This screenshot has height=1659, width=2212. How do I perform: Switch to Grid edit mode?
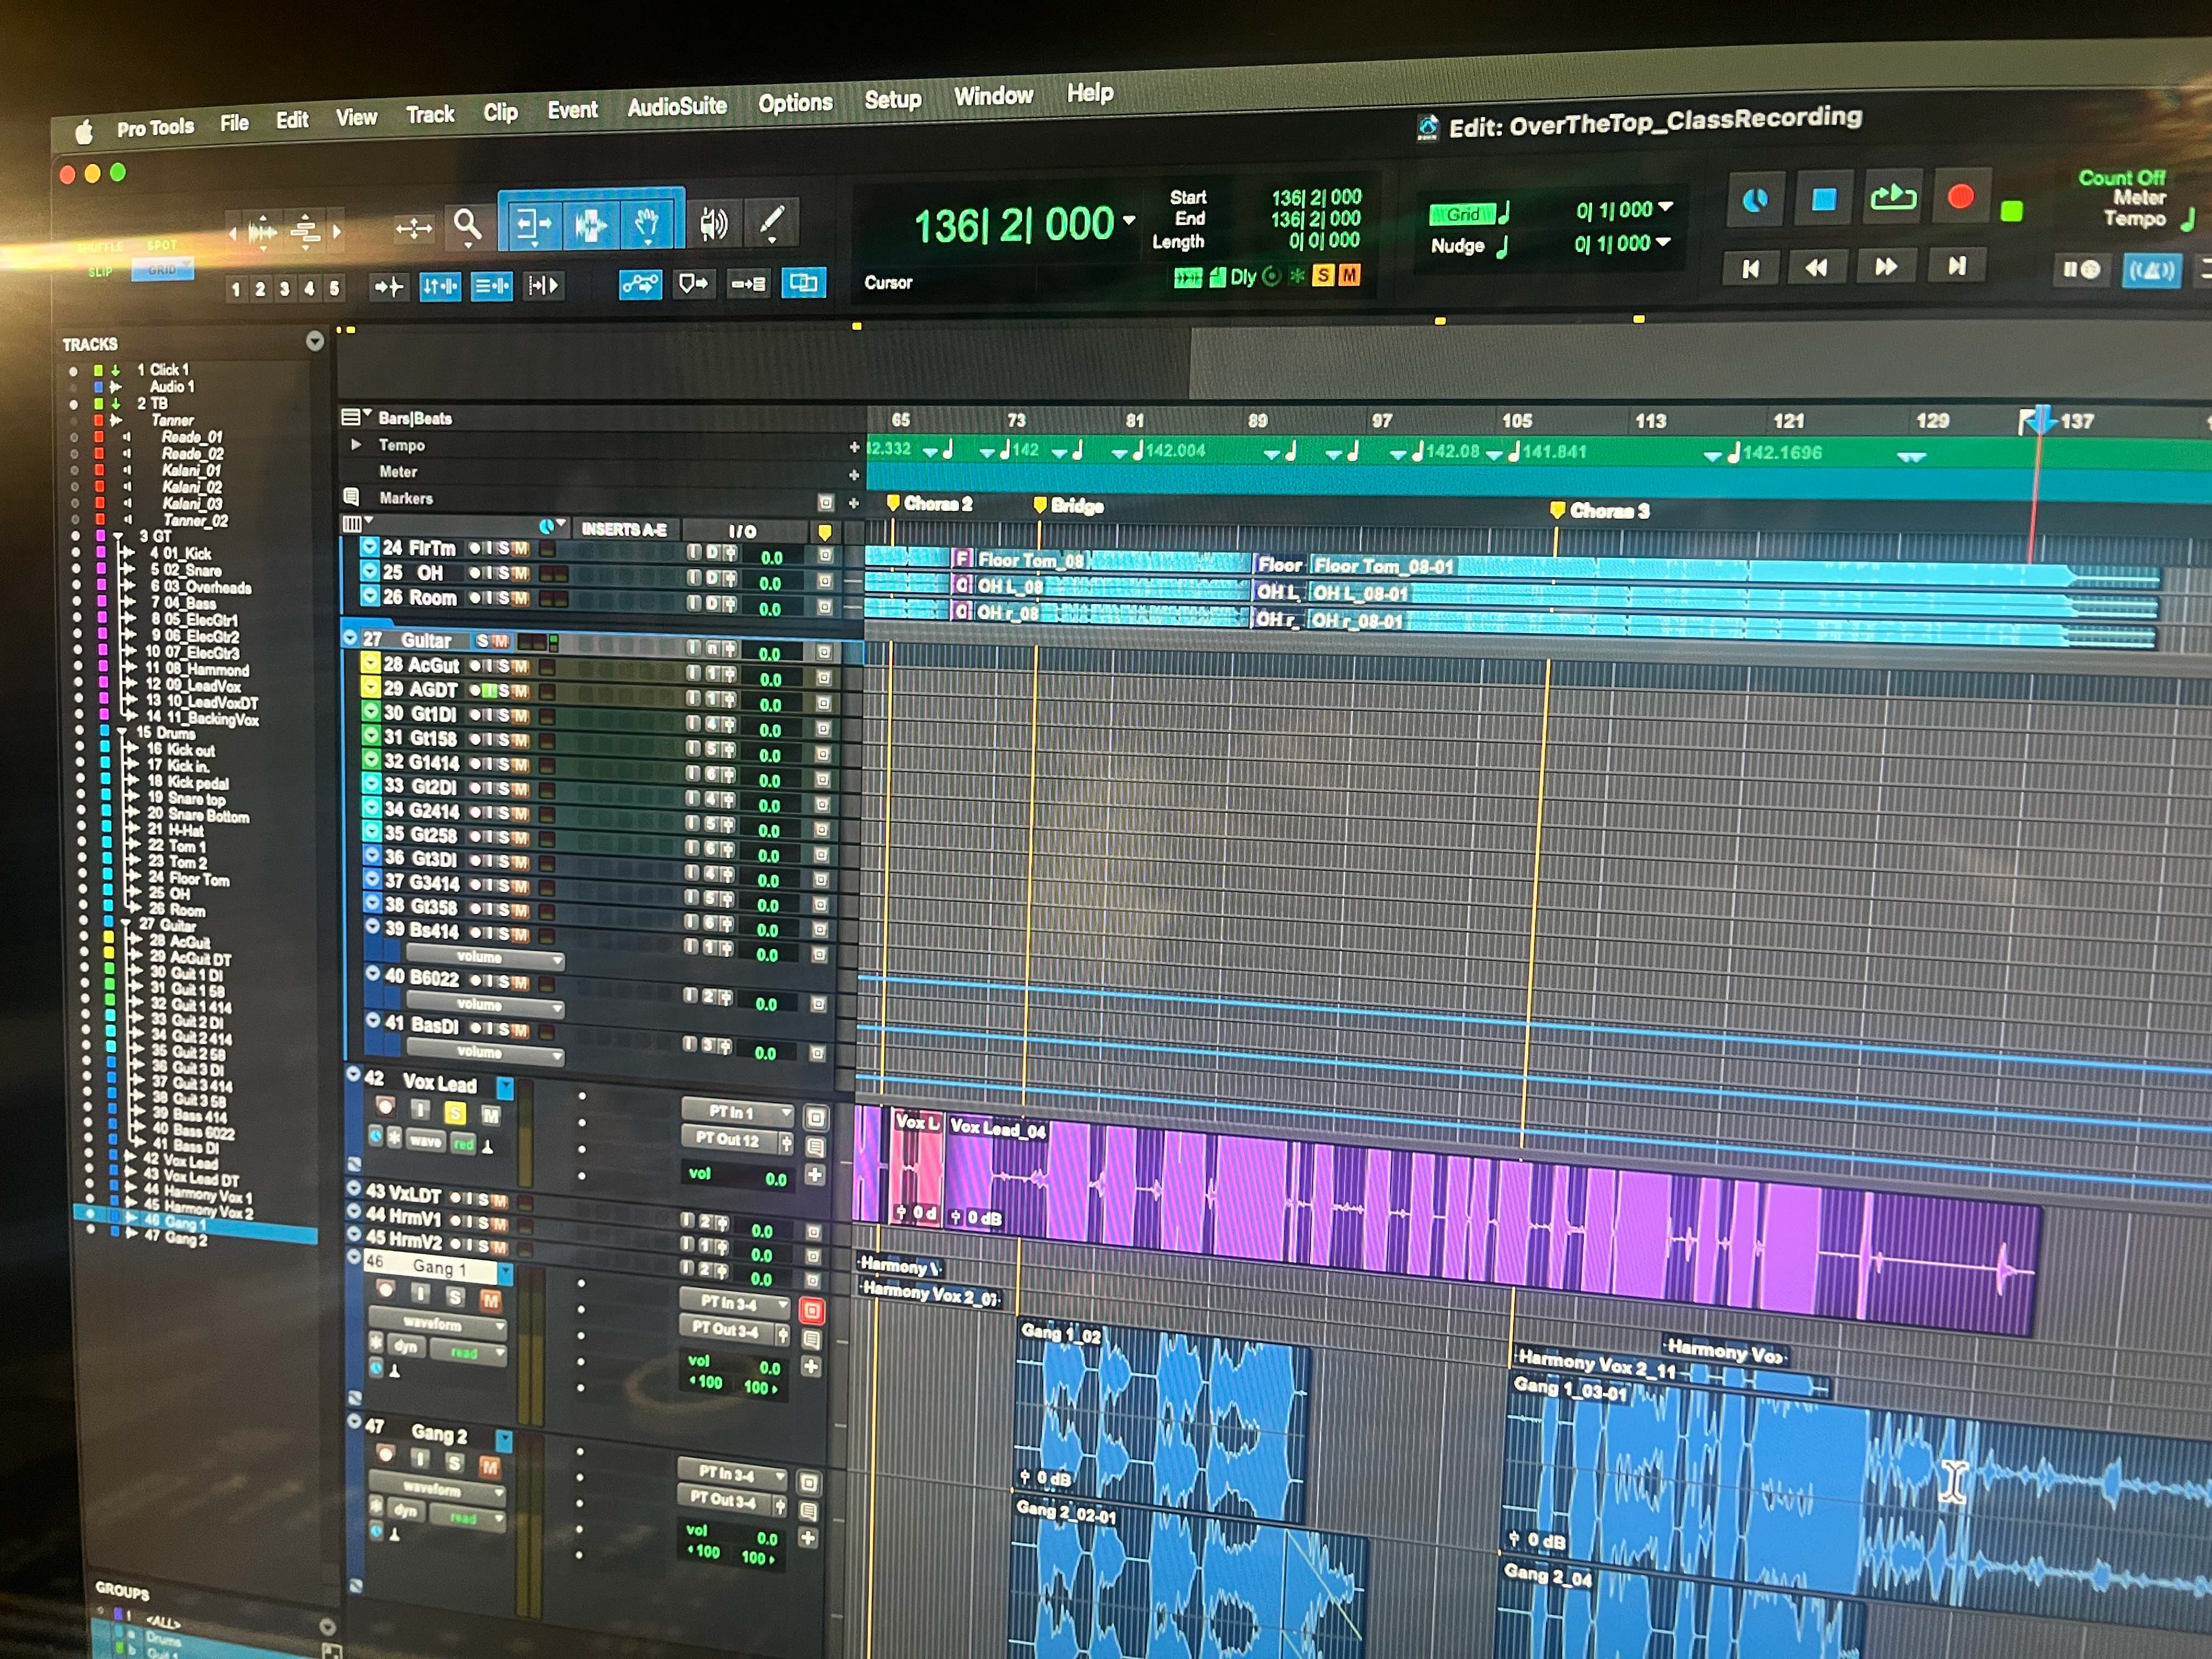pos(162,270)
